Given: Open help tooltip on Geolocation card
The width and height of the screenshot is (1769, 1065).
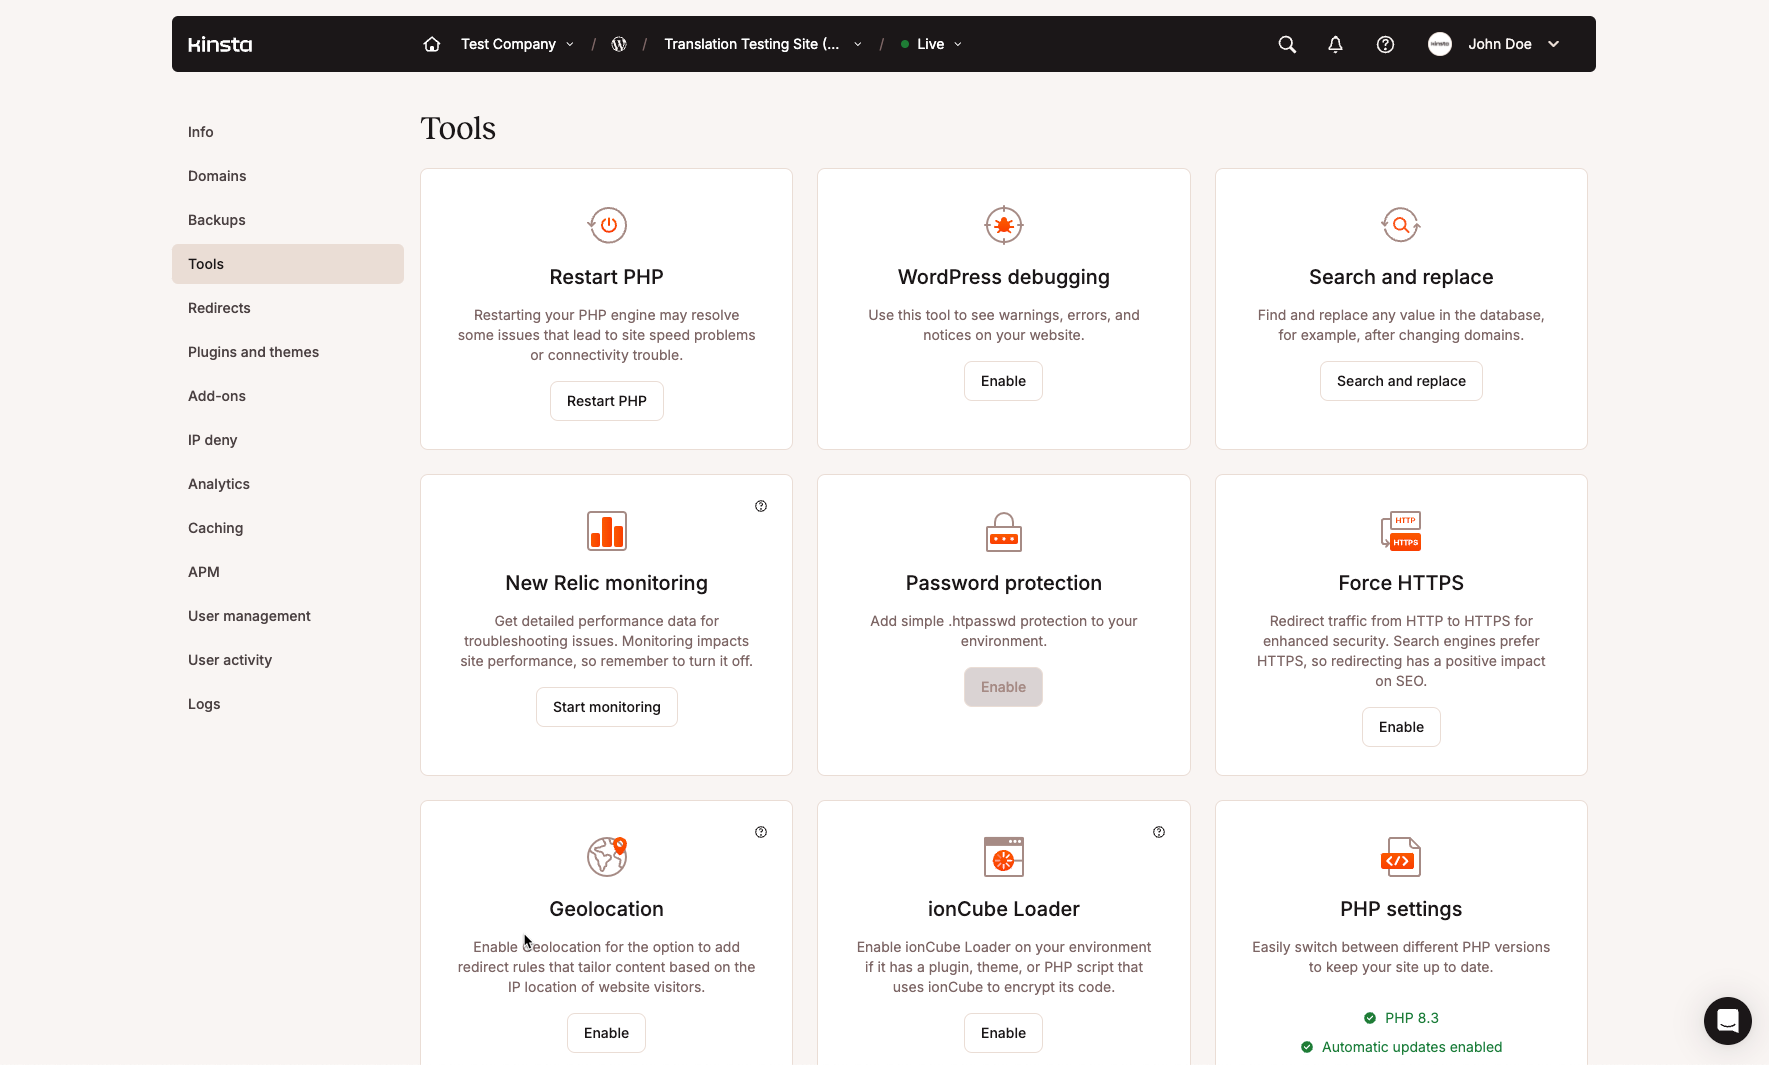Looking at the screenshot, I should [761, 832].
